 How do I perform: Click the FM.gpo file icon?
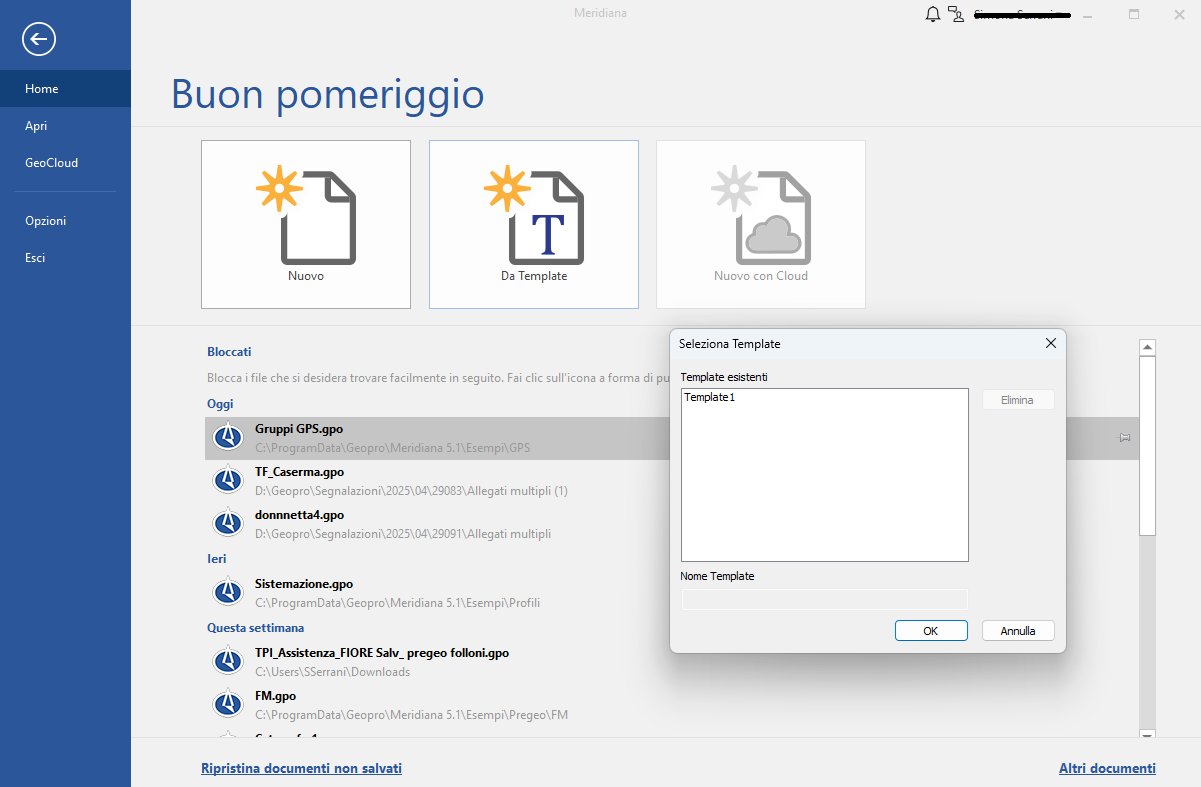[x=229, y=705]
